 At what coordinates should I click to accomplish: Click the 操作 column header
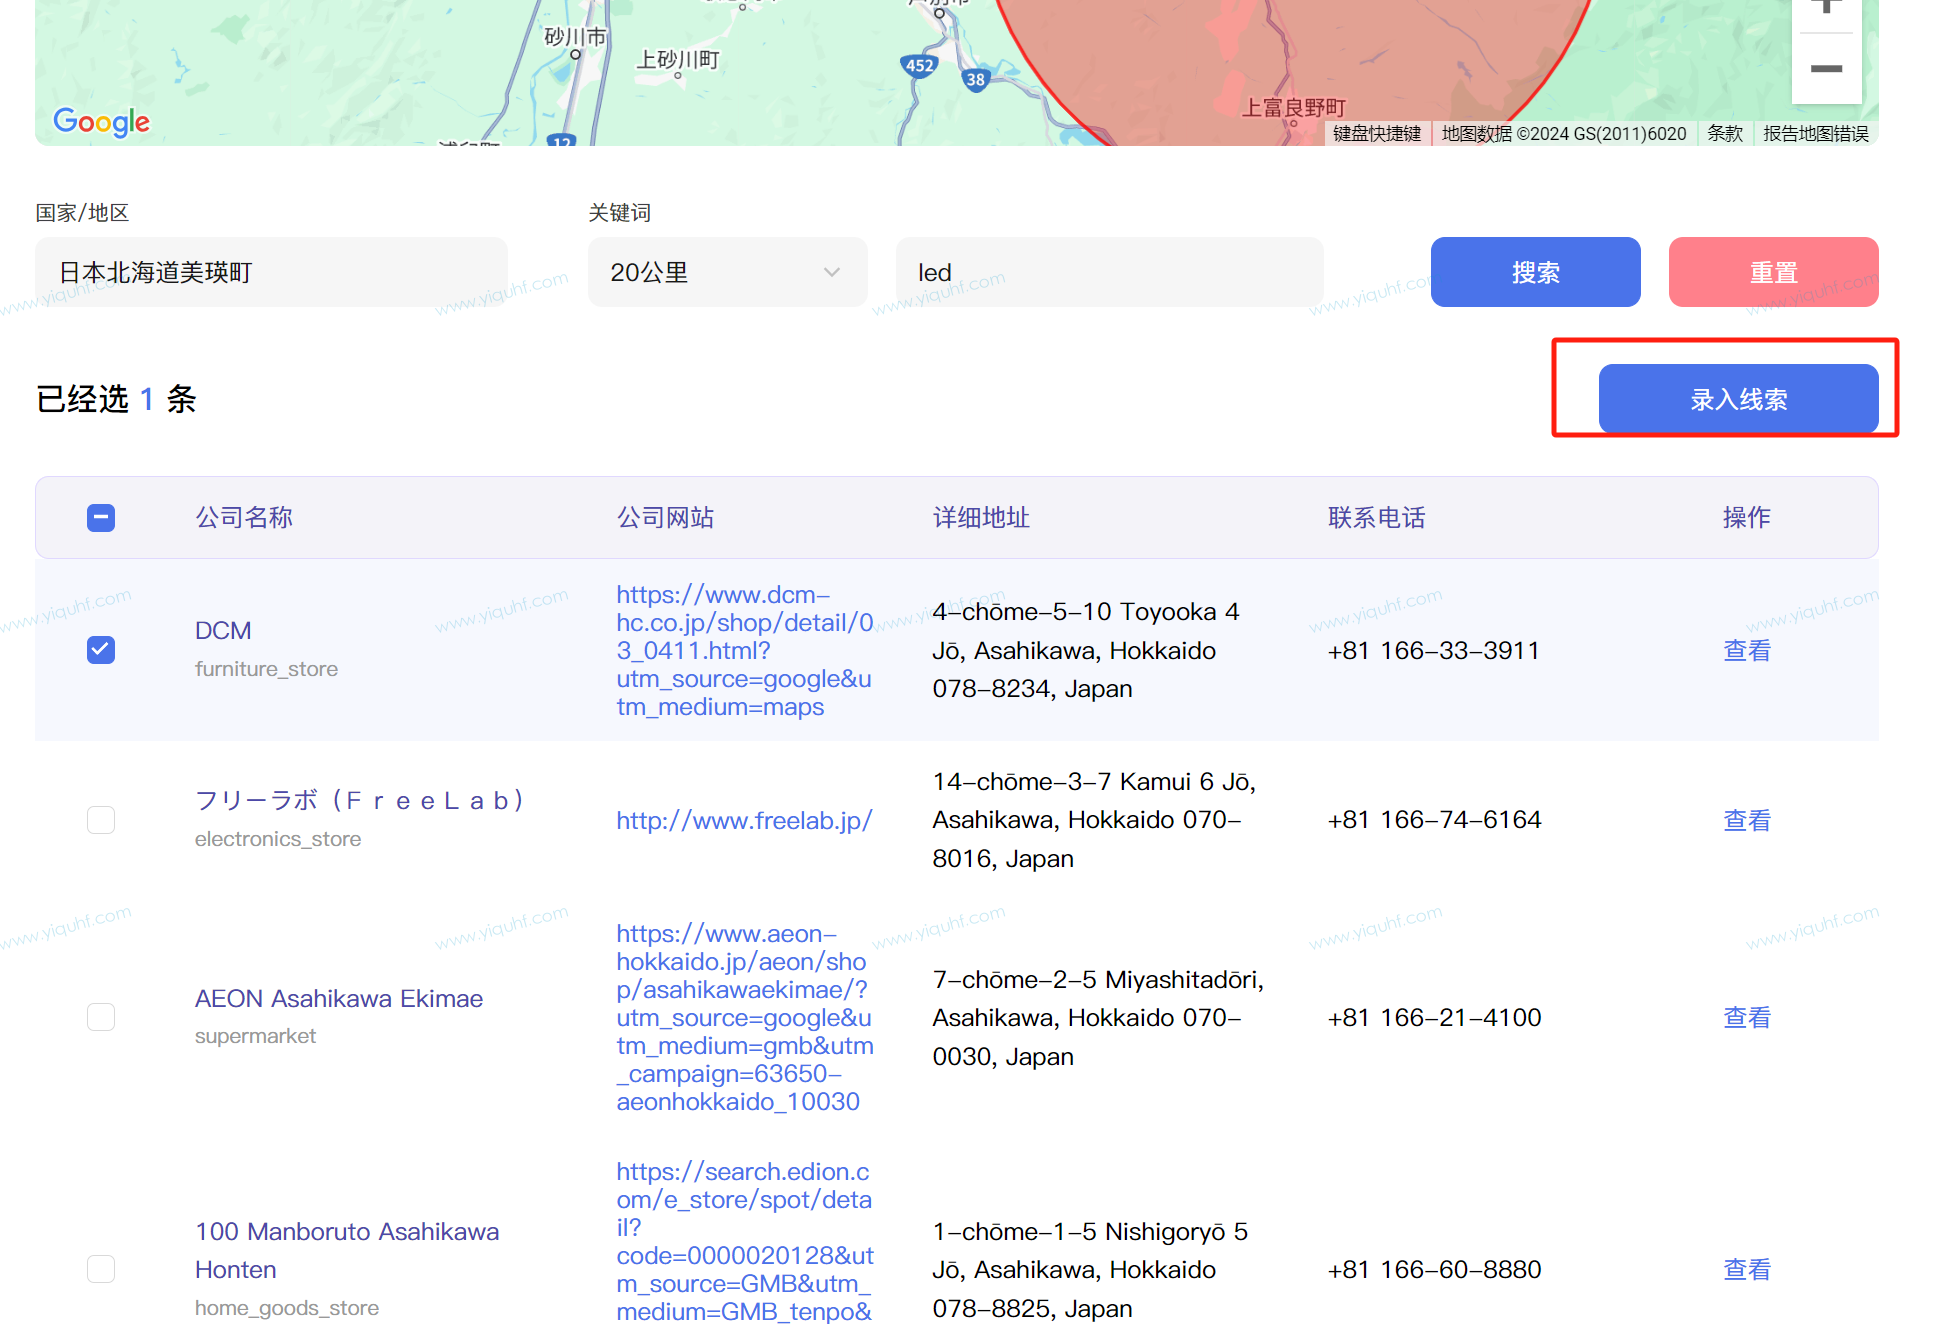[x=1747, y=518]
